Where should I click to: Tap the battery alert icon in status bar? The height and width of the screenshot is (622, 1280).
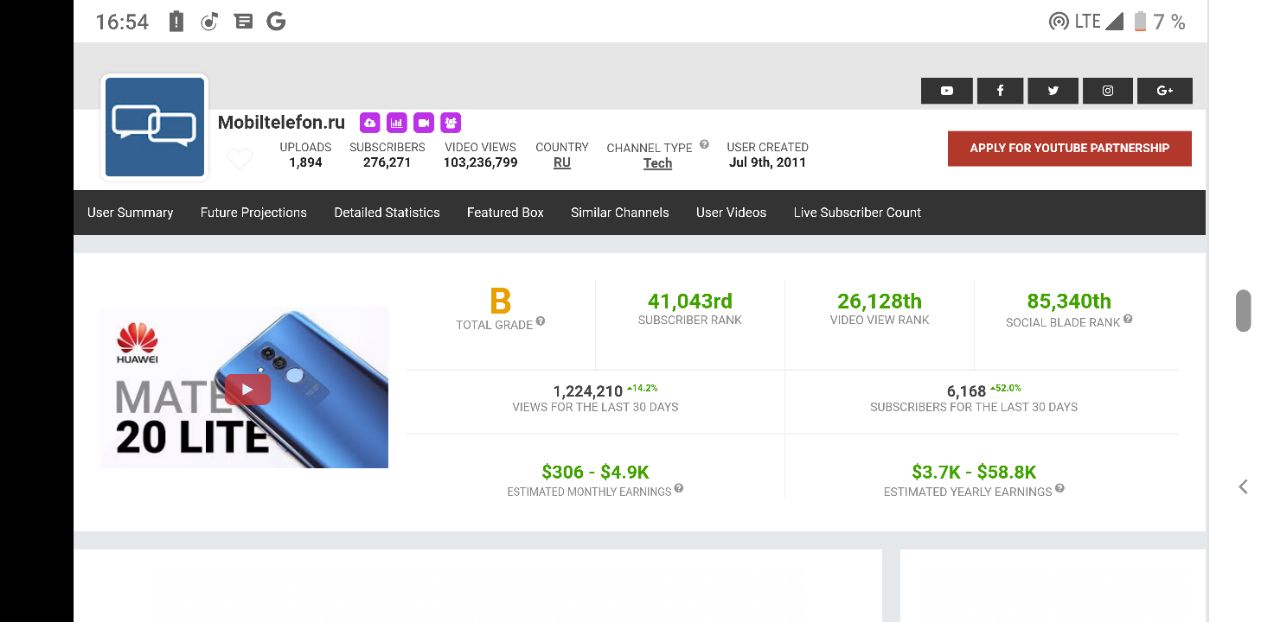(x=176, y=21)
